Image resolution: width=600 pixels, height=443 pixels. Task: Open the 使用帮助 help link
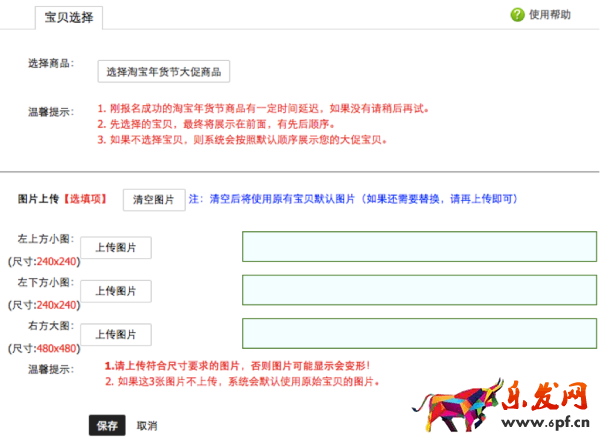[x=550, y=15]
